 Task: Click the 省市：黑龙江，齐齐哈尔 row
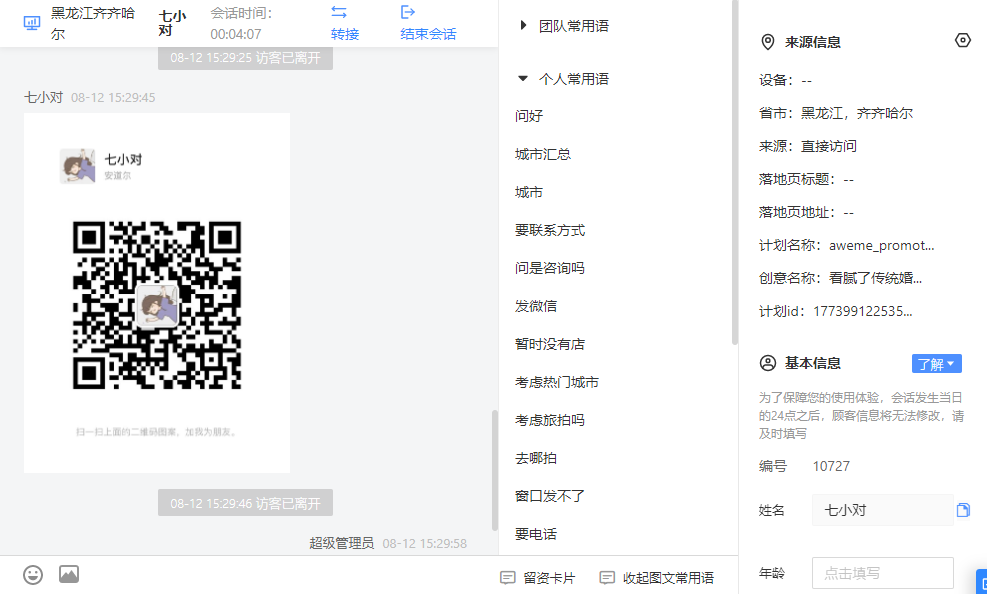(x=836, y=113)
